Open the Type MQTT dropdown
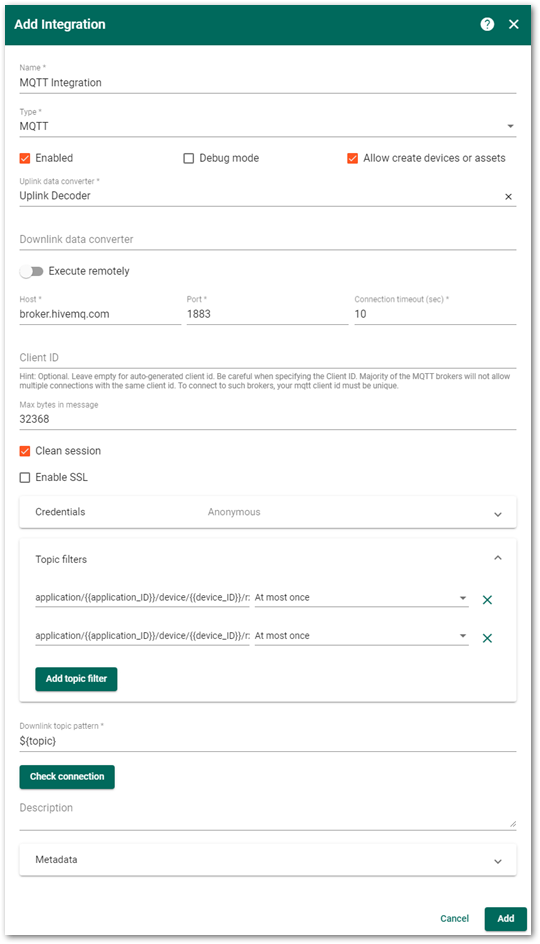540x944 pixels. 268,126
